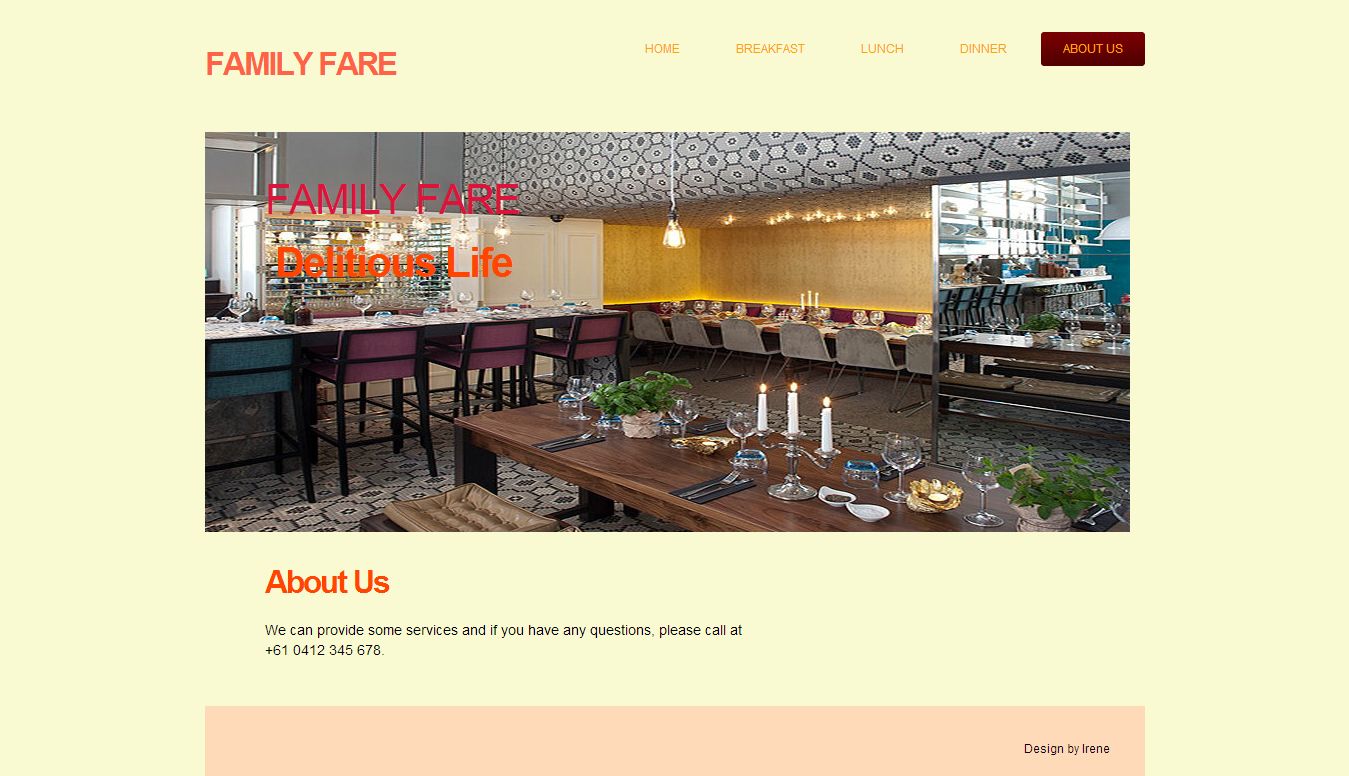Click the phone number +61 0412 345 678
The height and width of the screenshot is (776, 1349).
[323, 650]
